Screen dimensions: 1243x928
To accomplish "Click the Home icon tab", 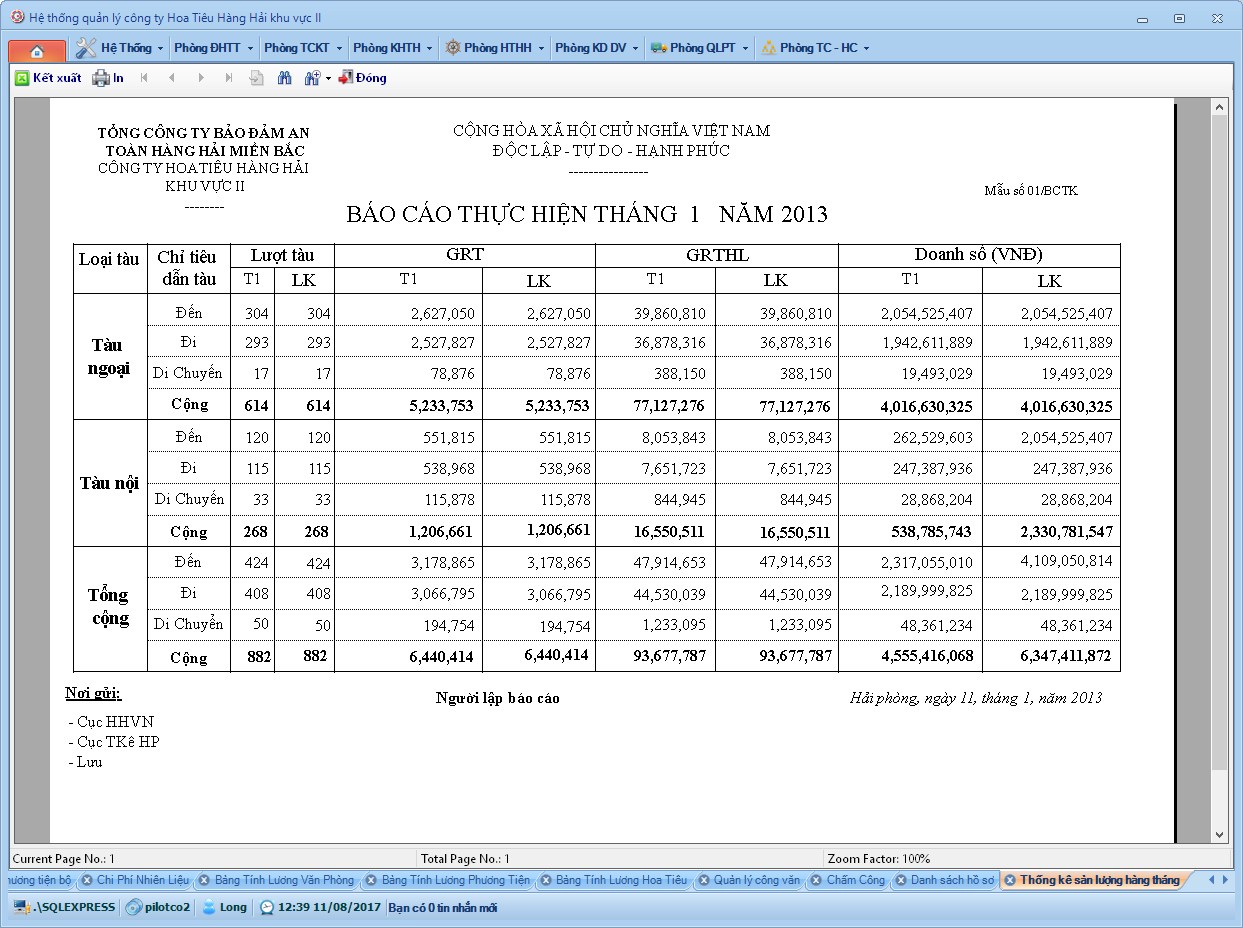I will pos(37,50).
